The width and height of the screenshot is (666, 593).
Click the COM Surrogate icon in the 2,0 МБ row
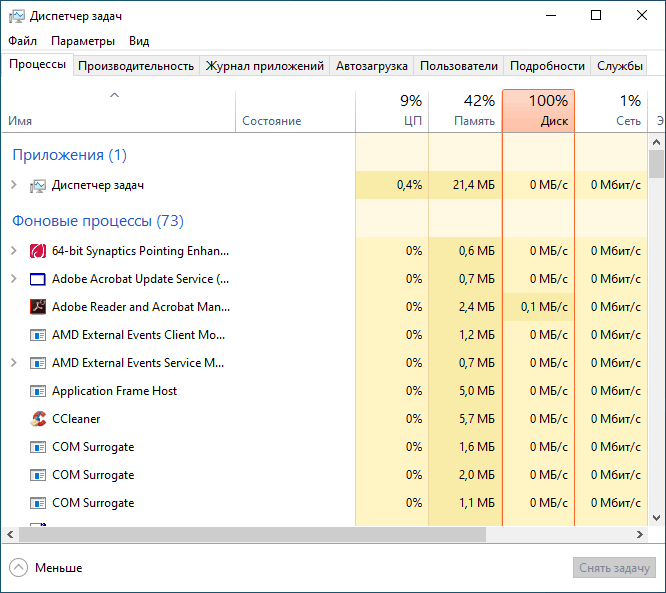pos(38,475)
